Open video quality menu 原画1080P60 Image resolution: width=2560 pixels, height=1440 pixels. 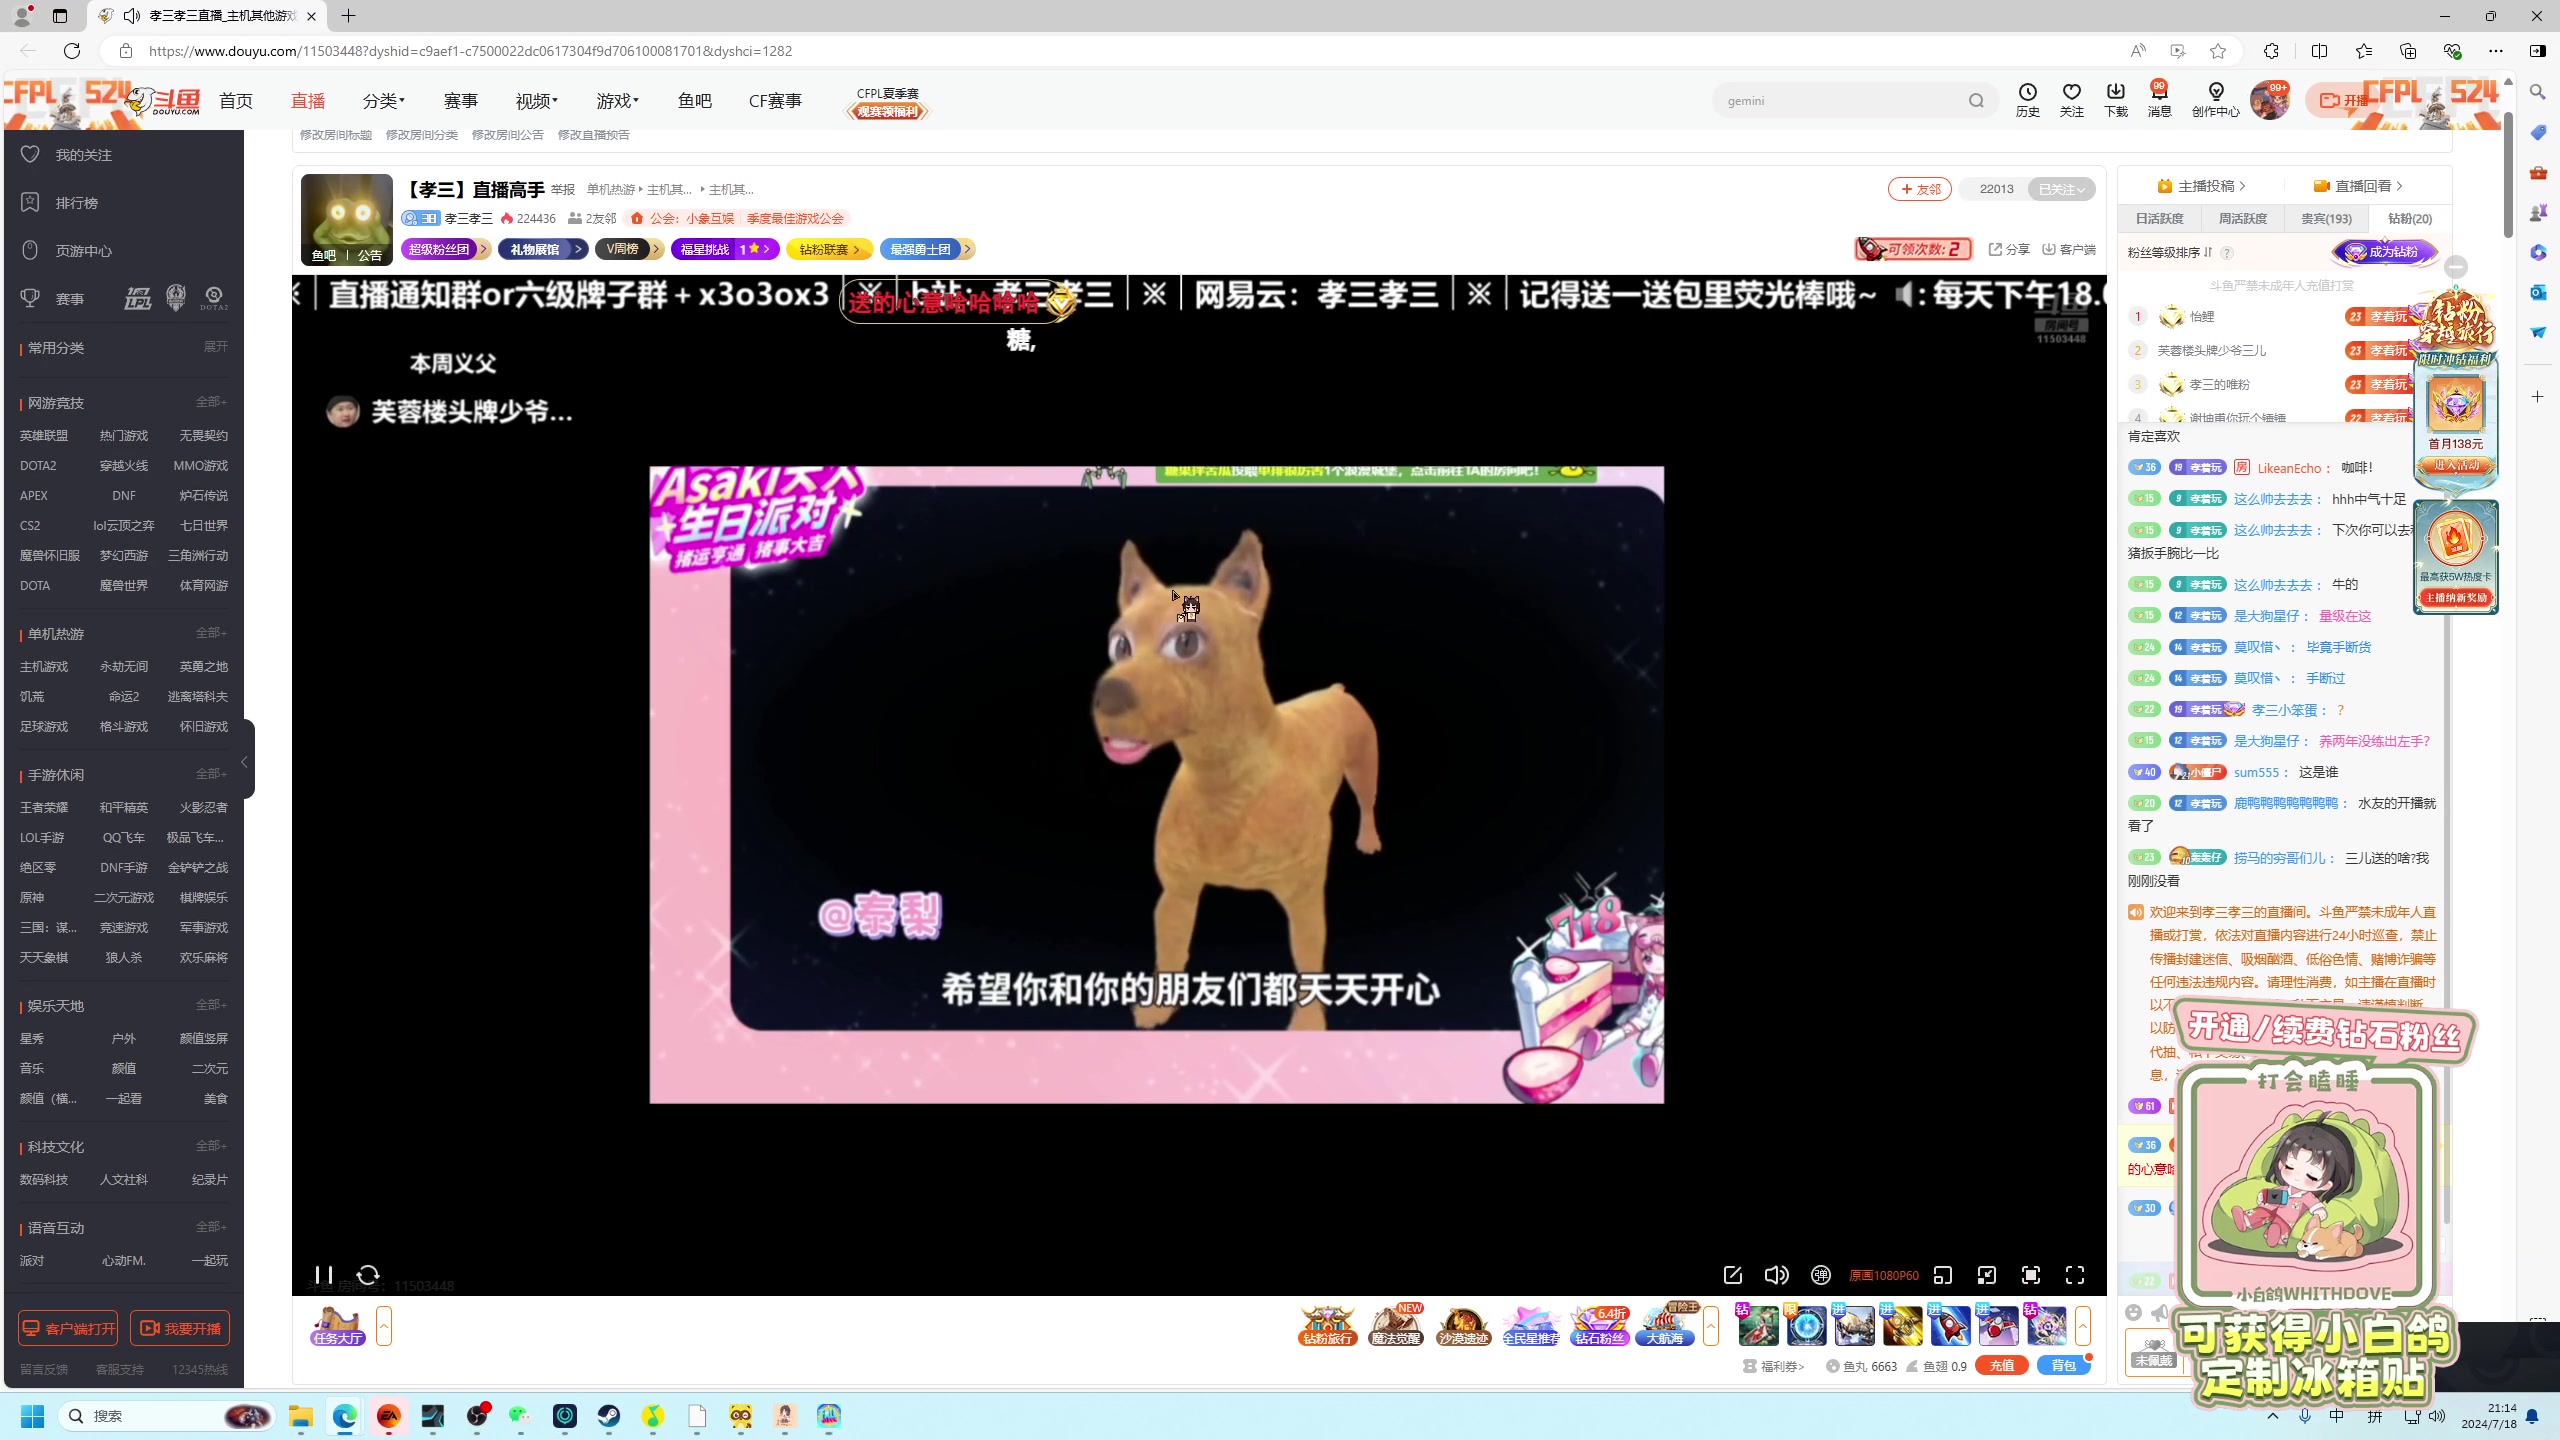(x=1884, y=1276)
